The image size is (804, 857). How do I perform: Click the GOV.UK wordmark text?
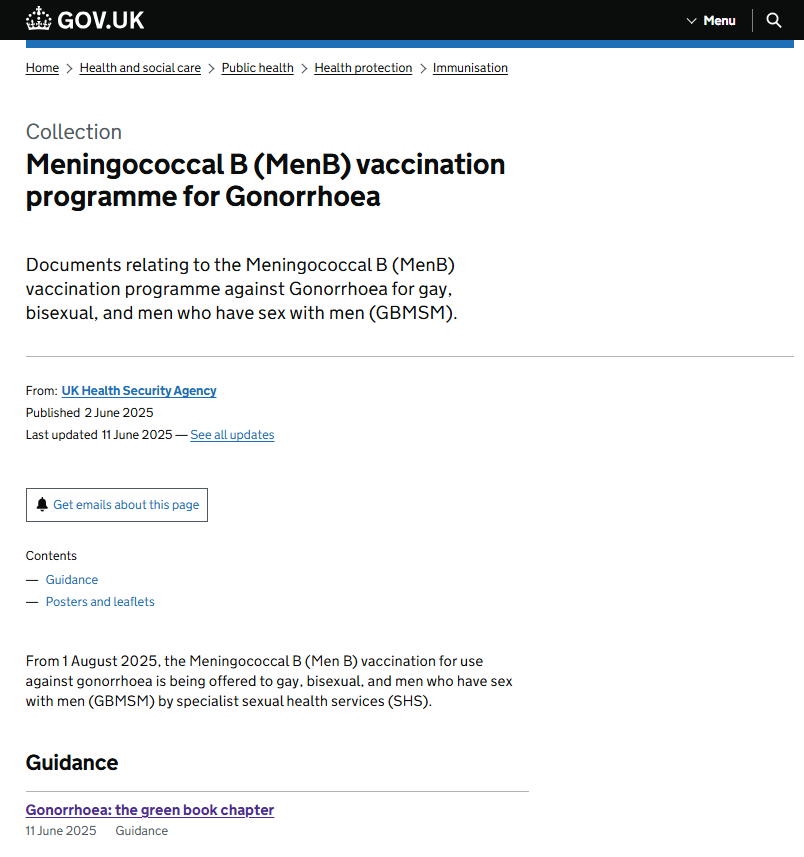pyautogui.click(x=101, y=21)
